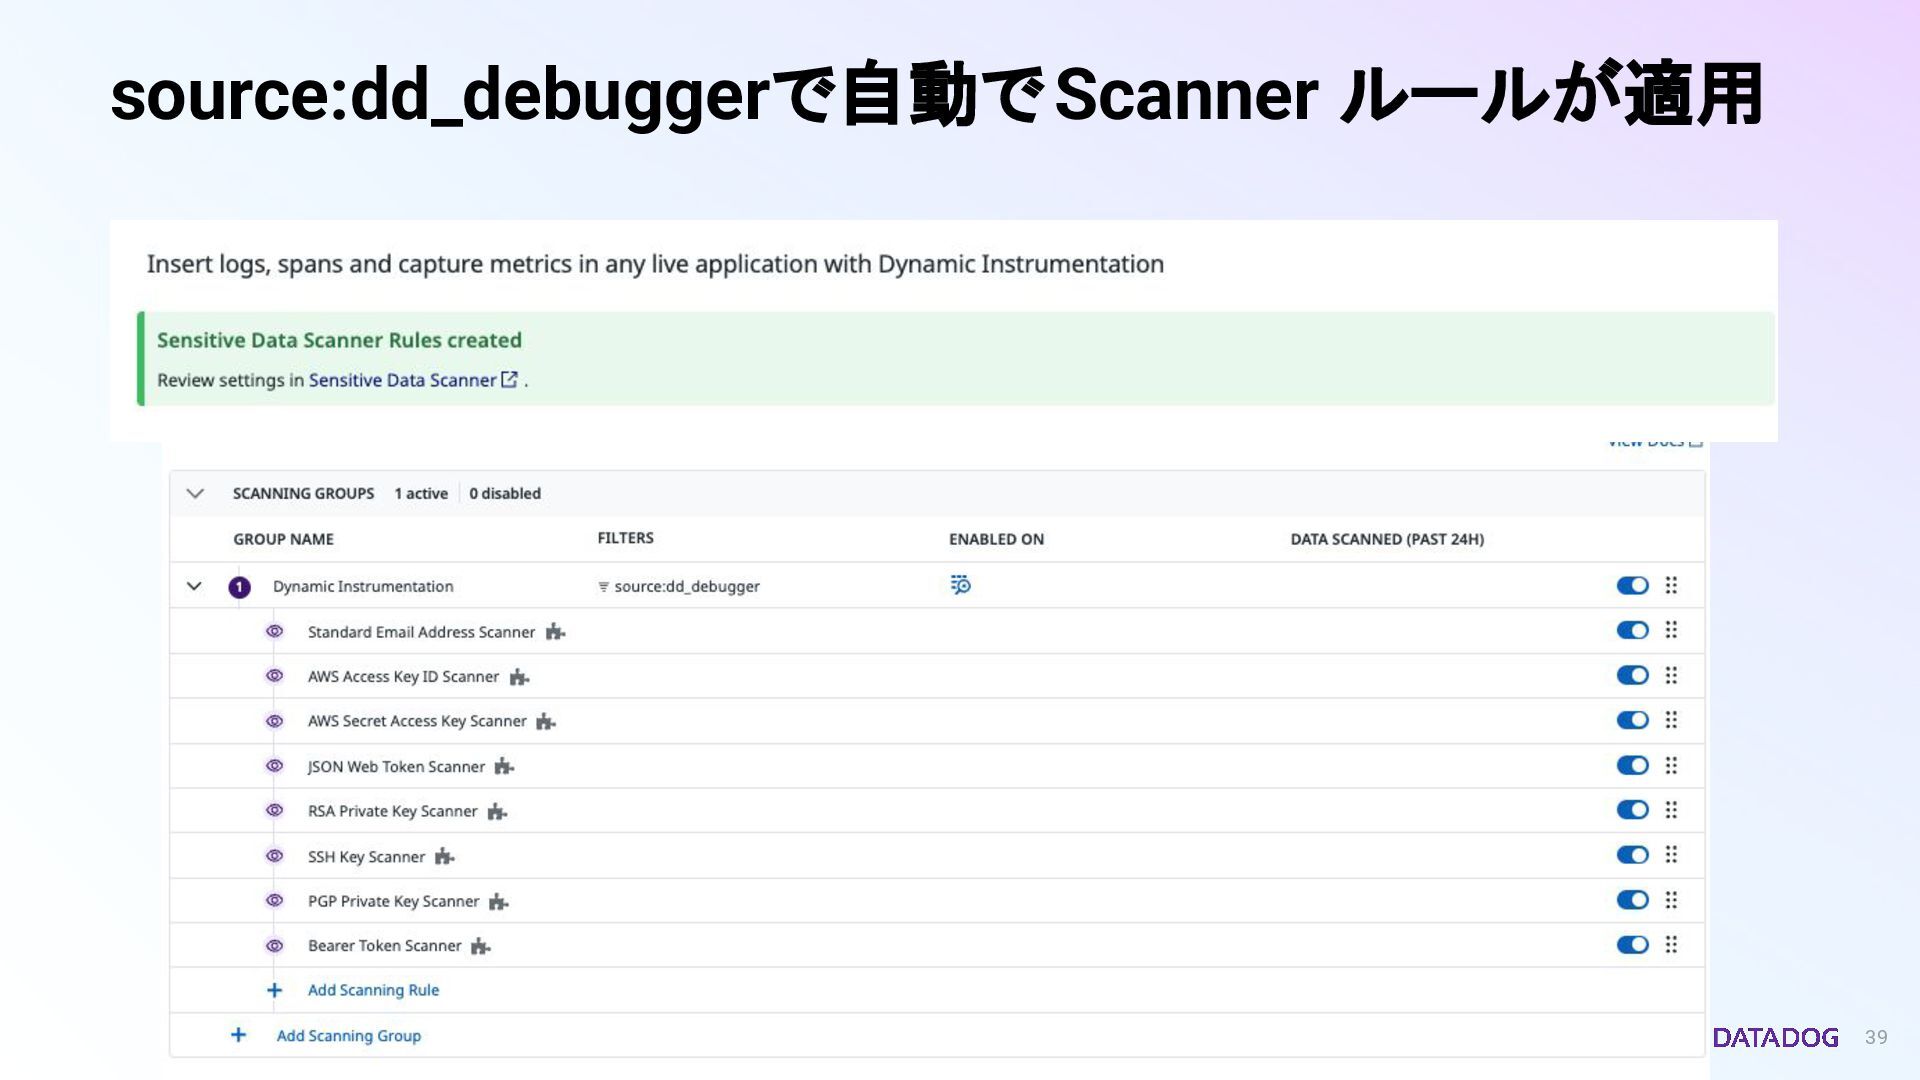Collapse the Dynamic Instrumentation group chevron
The width and height of the screenshot is (1920, 1080).
coord(194,586)
